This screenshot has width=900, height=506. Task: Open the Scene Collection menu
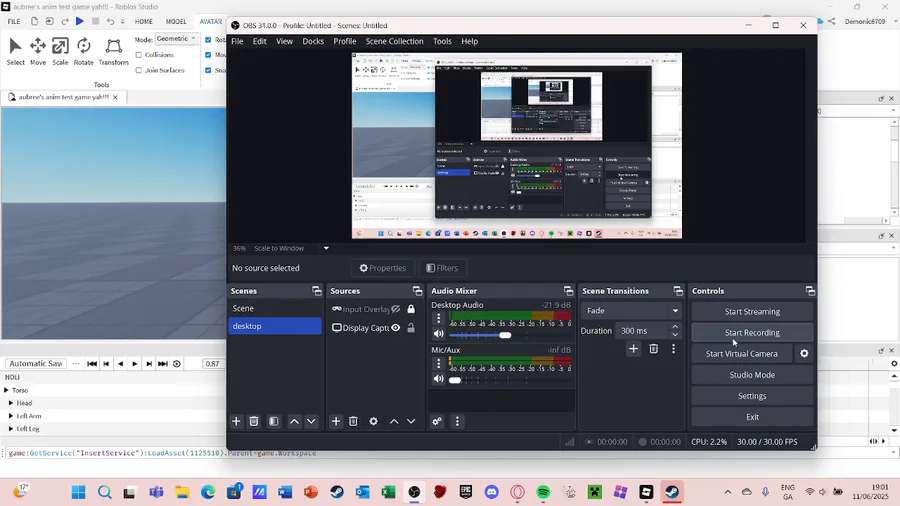click(394, 41)
